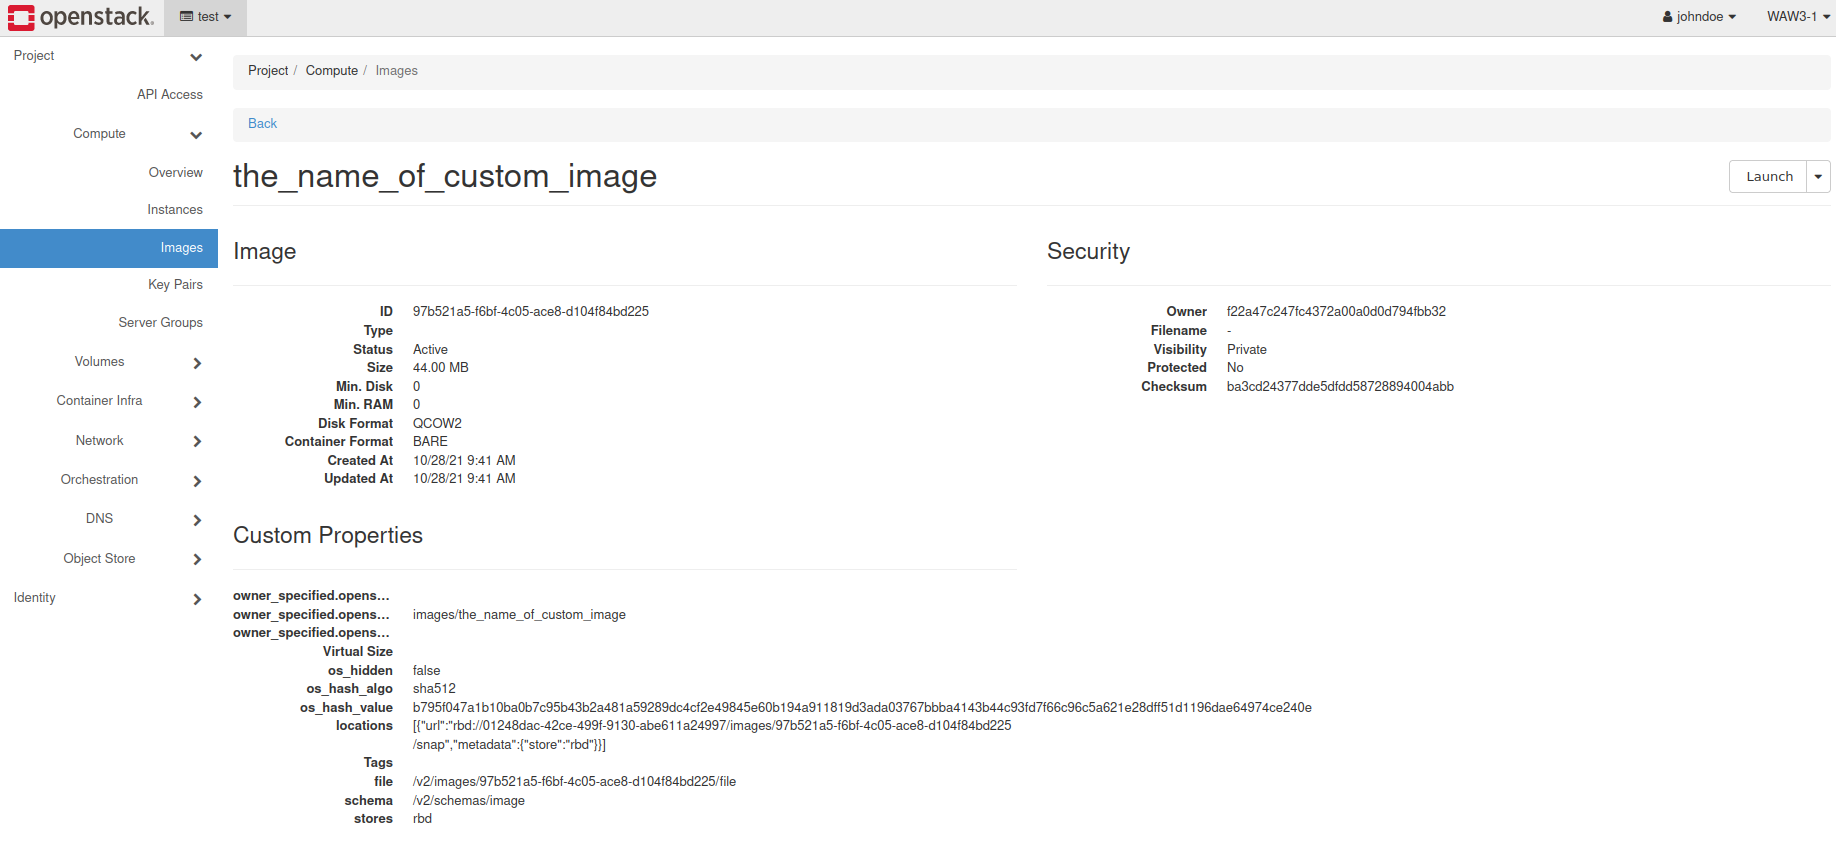Open the WAW3-1 region dropdown
1836x860 pixels.
pos(1798,17)
